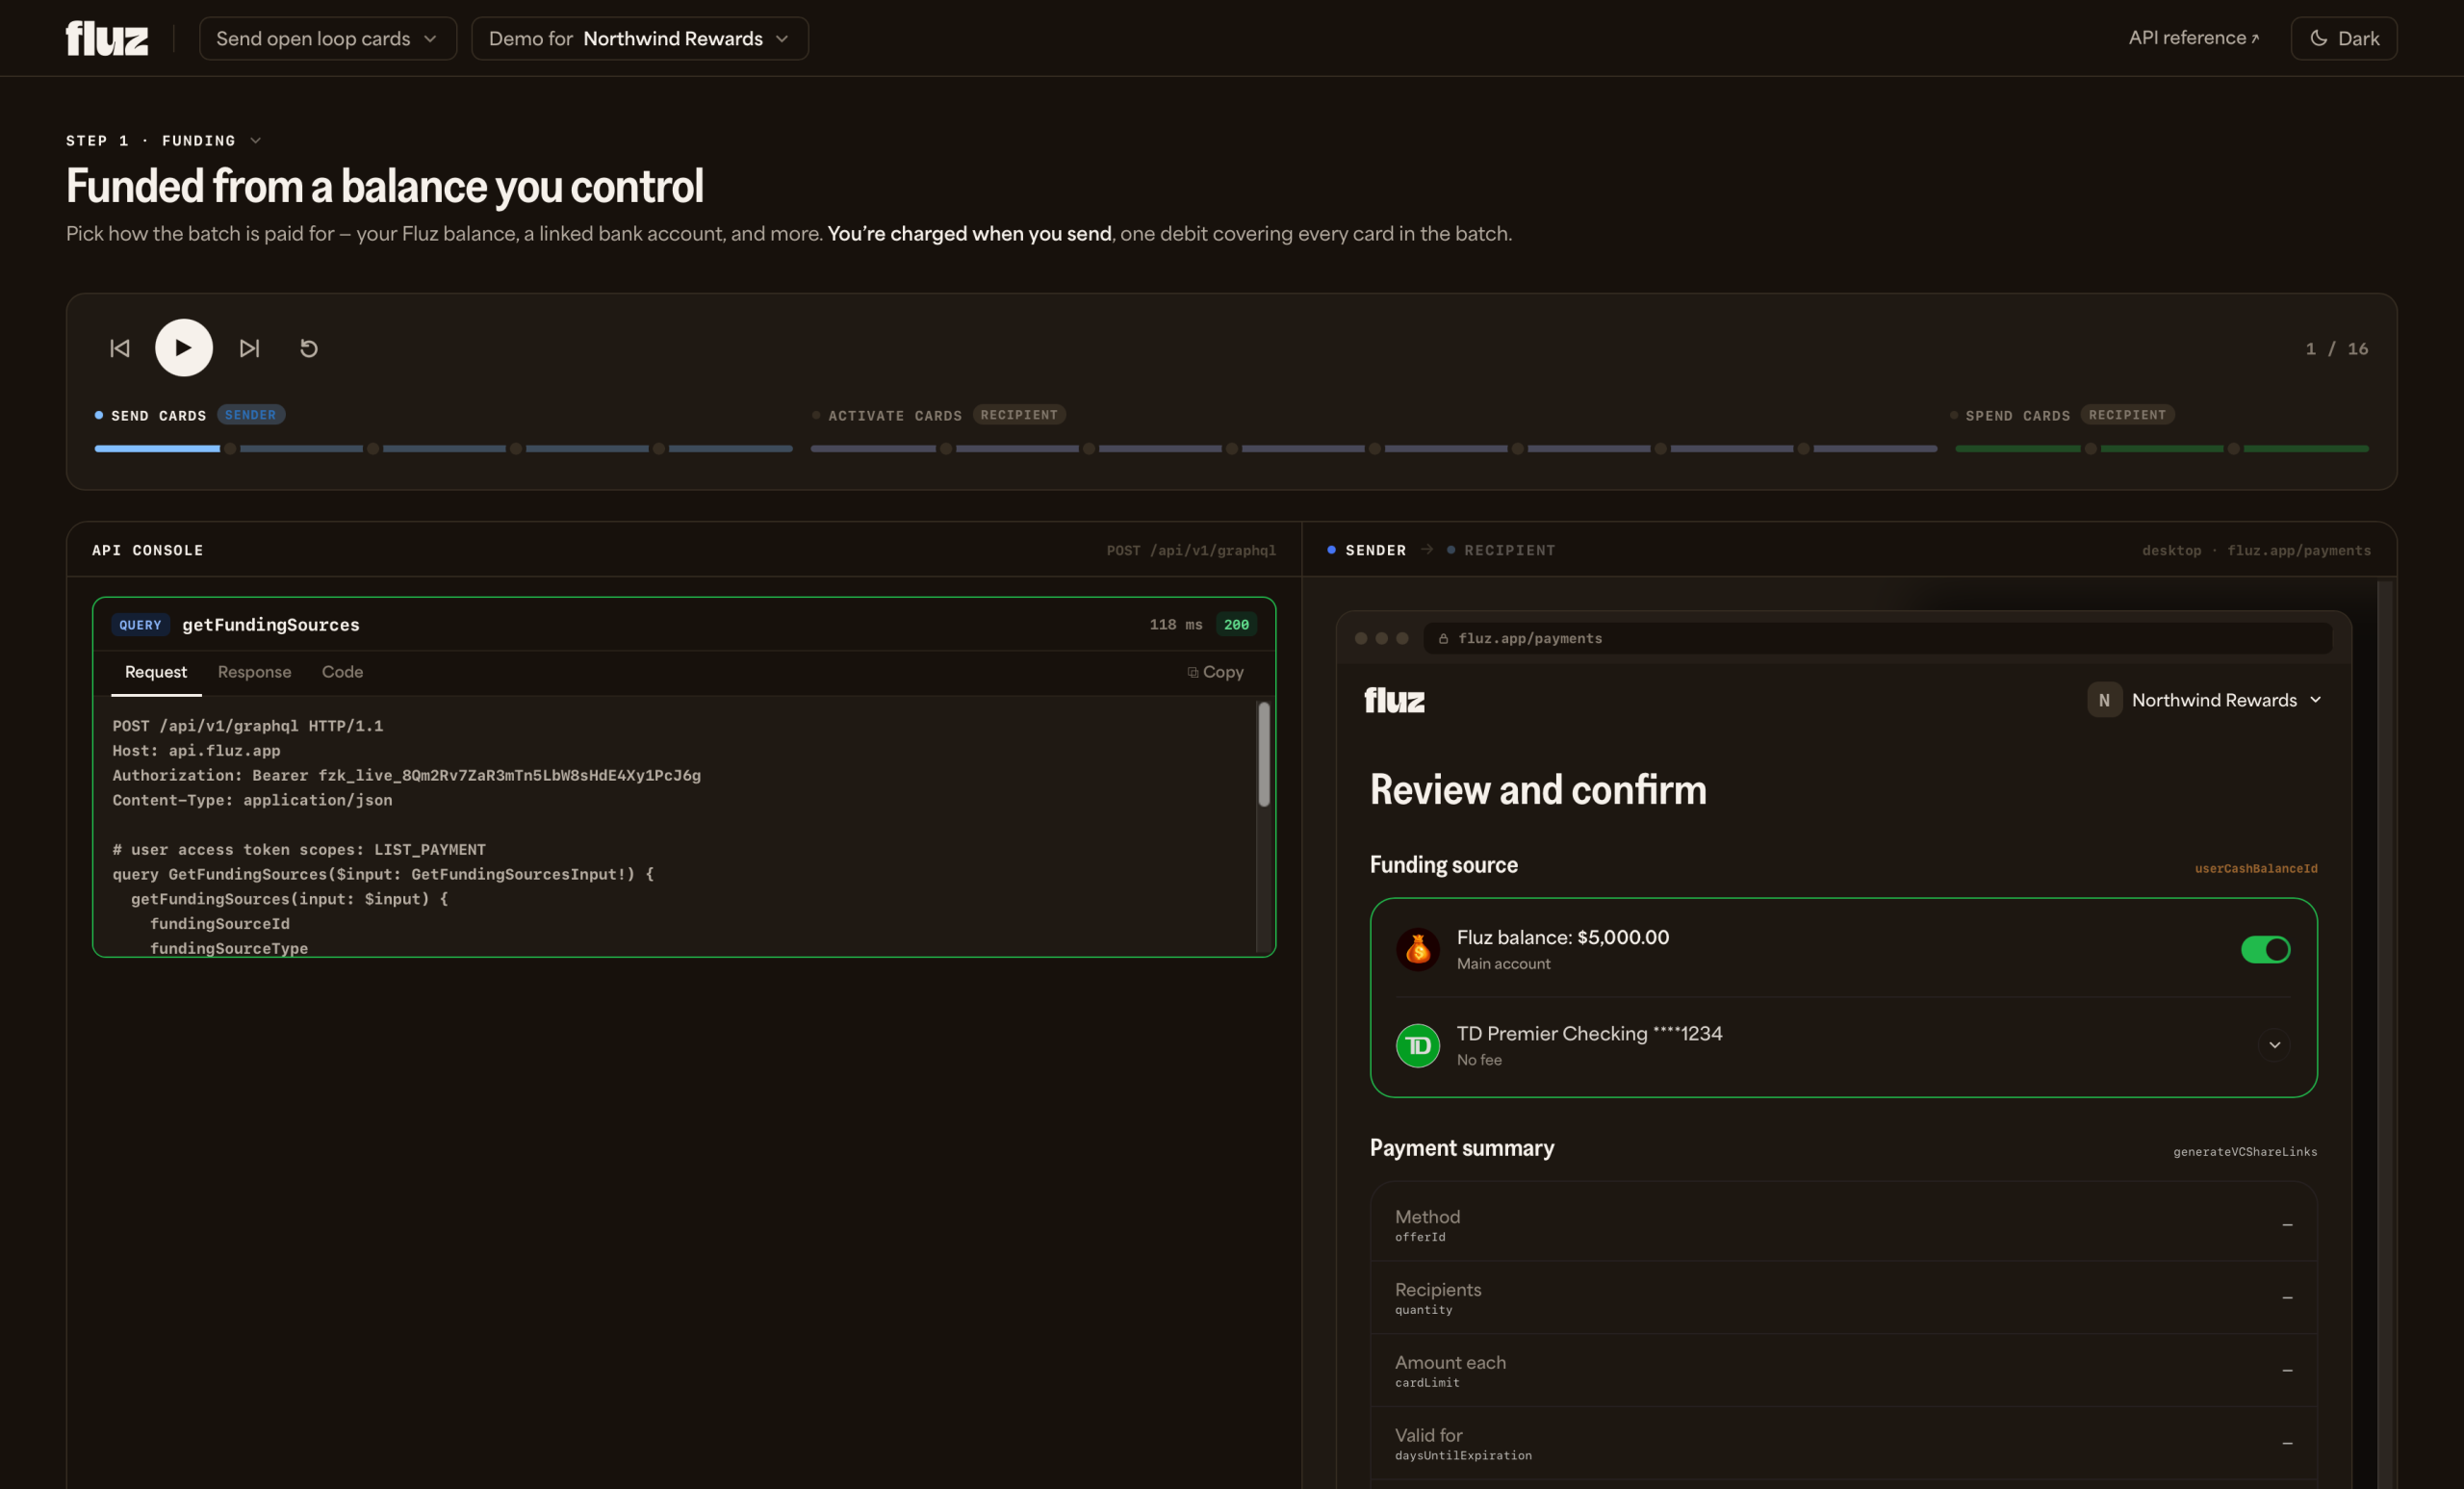2464x1489 pixels.
Task: Click the first highlighted blue progress segment
Action: [157, 449]
